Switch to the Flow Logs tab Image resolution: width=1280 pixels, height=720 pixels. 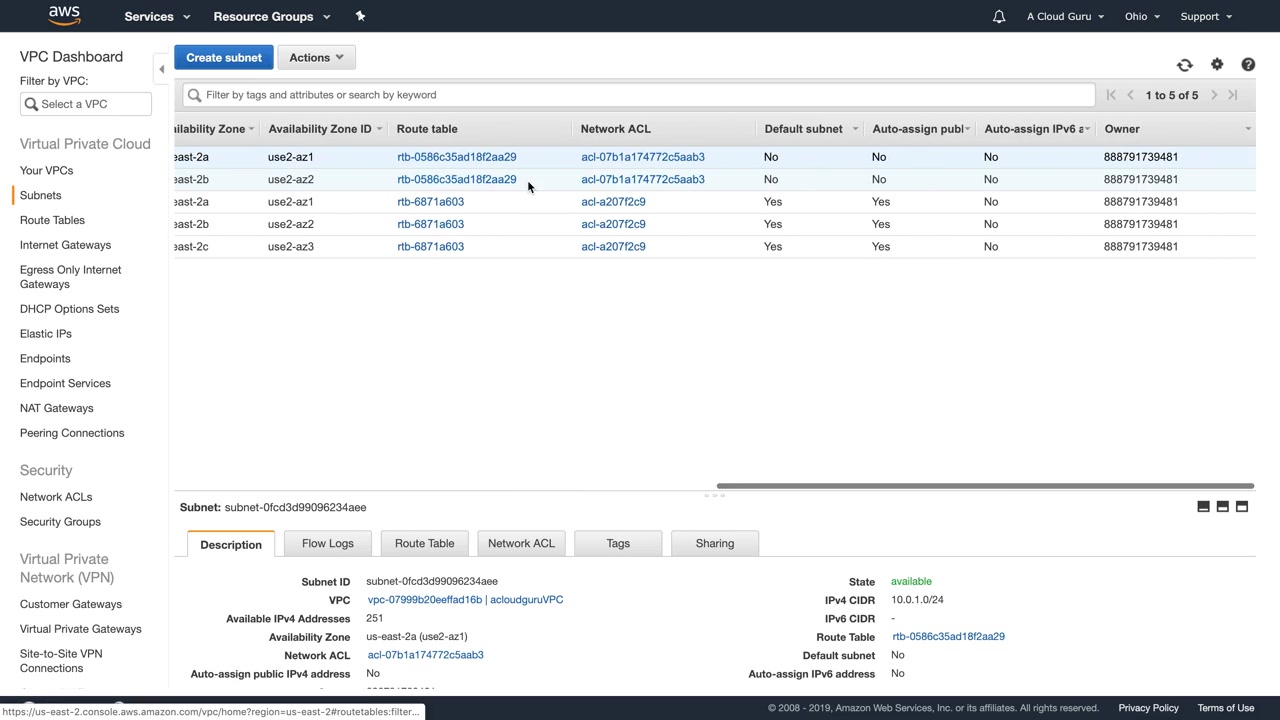click(x=328, y=543)
